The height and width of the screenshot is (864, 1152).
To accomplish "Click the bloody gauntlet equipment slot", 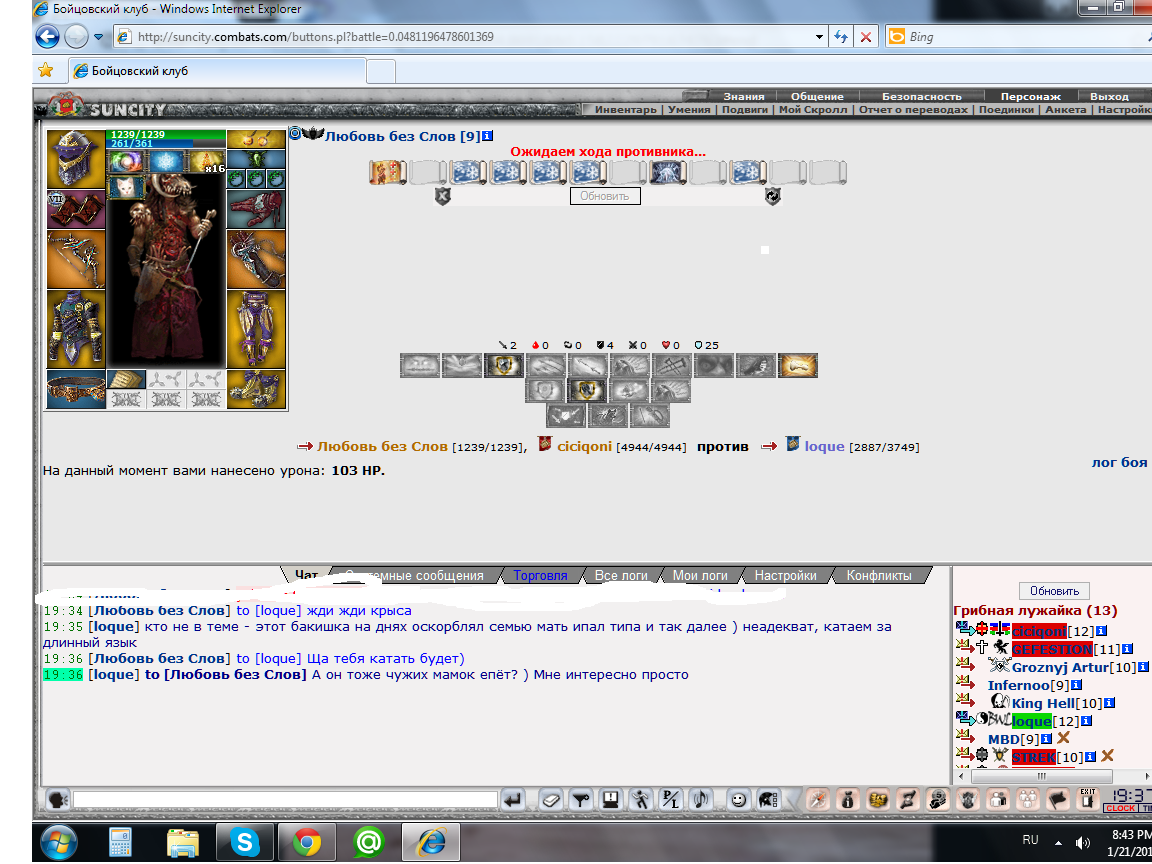I will [x=256, y=209].
